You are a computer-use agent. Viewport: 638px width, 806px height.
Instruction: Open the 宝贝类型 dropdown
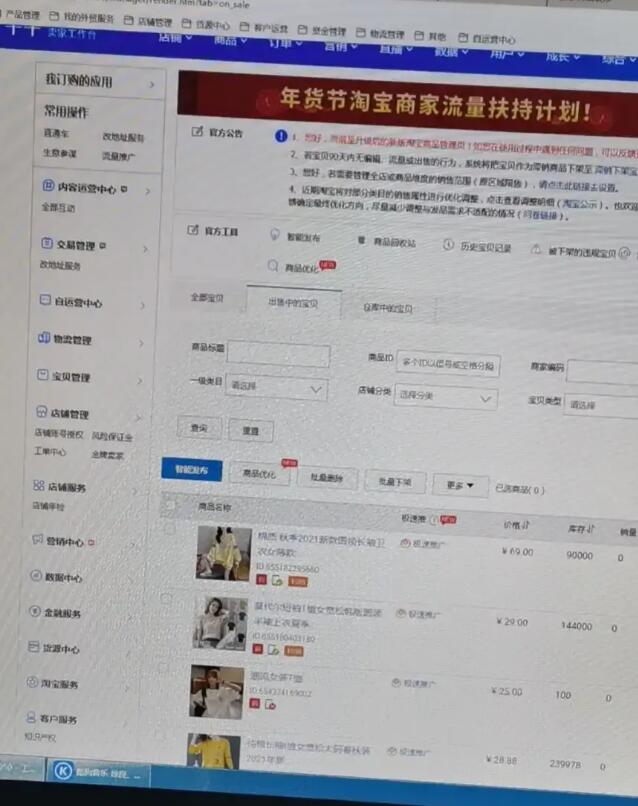click(601, 406)
